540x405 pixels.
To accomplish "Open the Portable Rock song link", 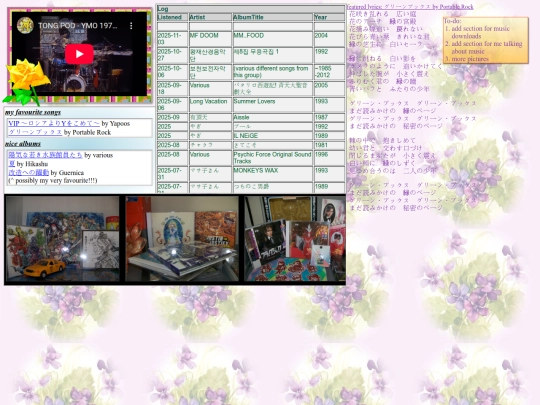I will click(35, 132).
